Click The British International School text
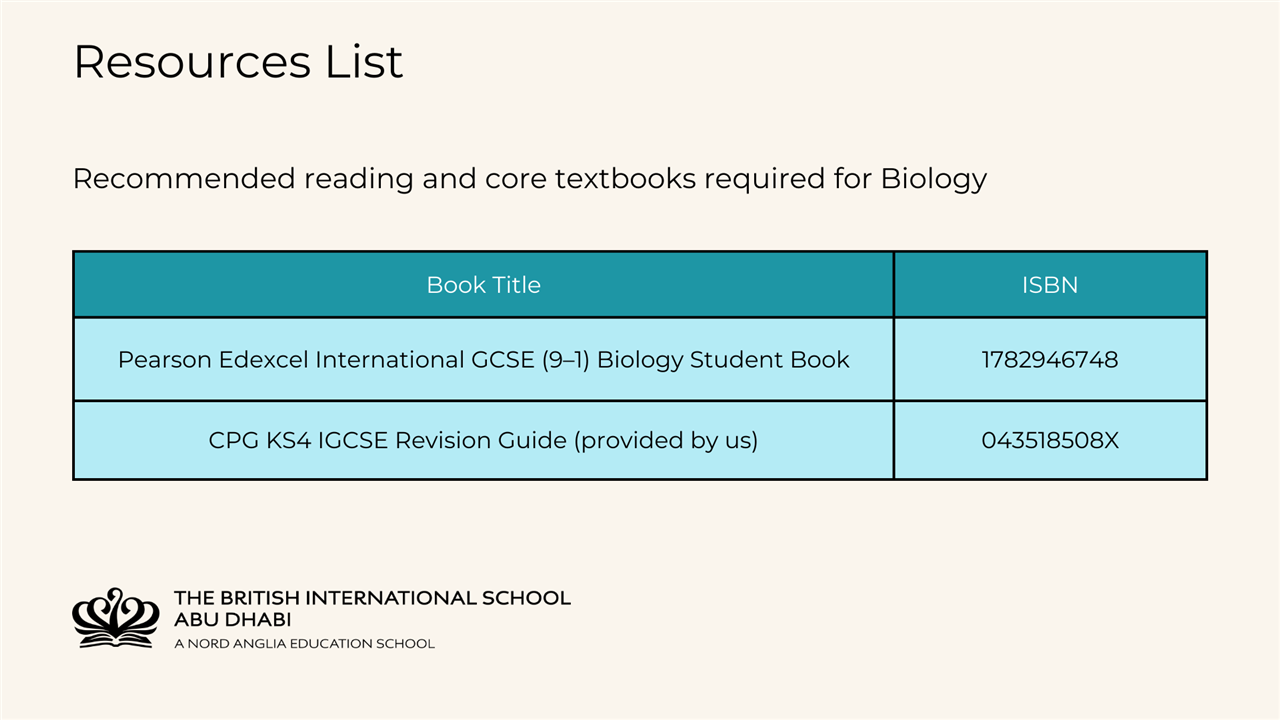This screenshot has width=1280, height=720. (372, 598)
